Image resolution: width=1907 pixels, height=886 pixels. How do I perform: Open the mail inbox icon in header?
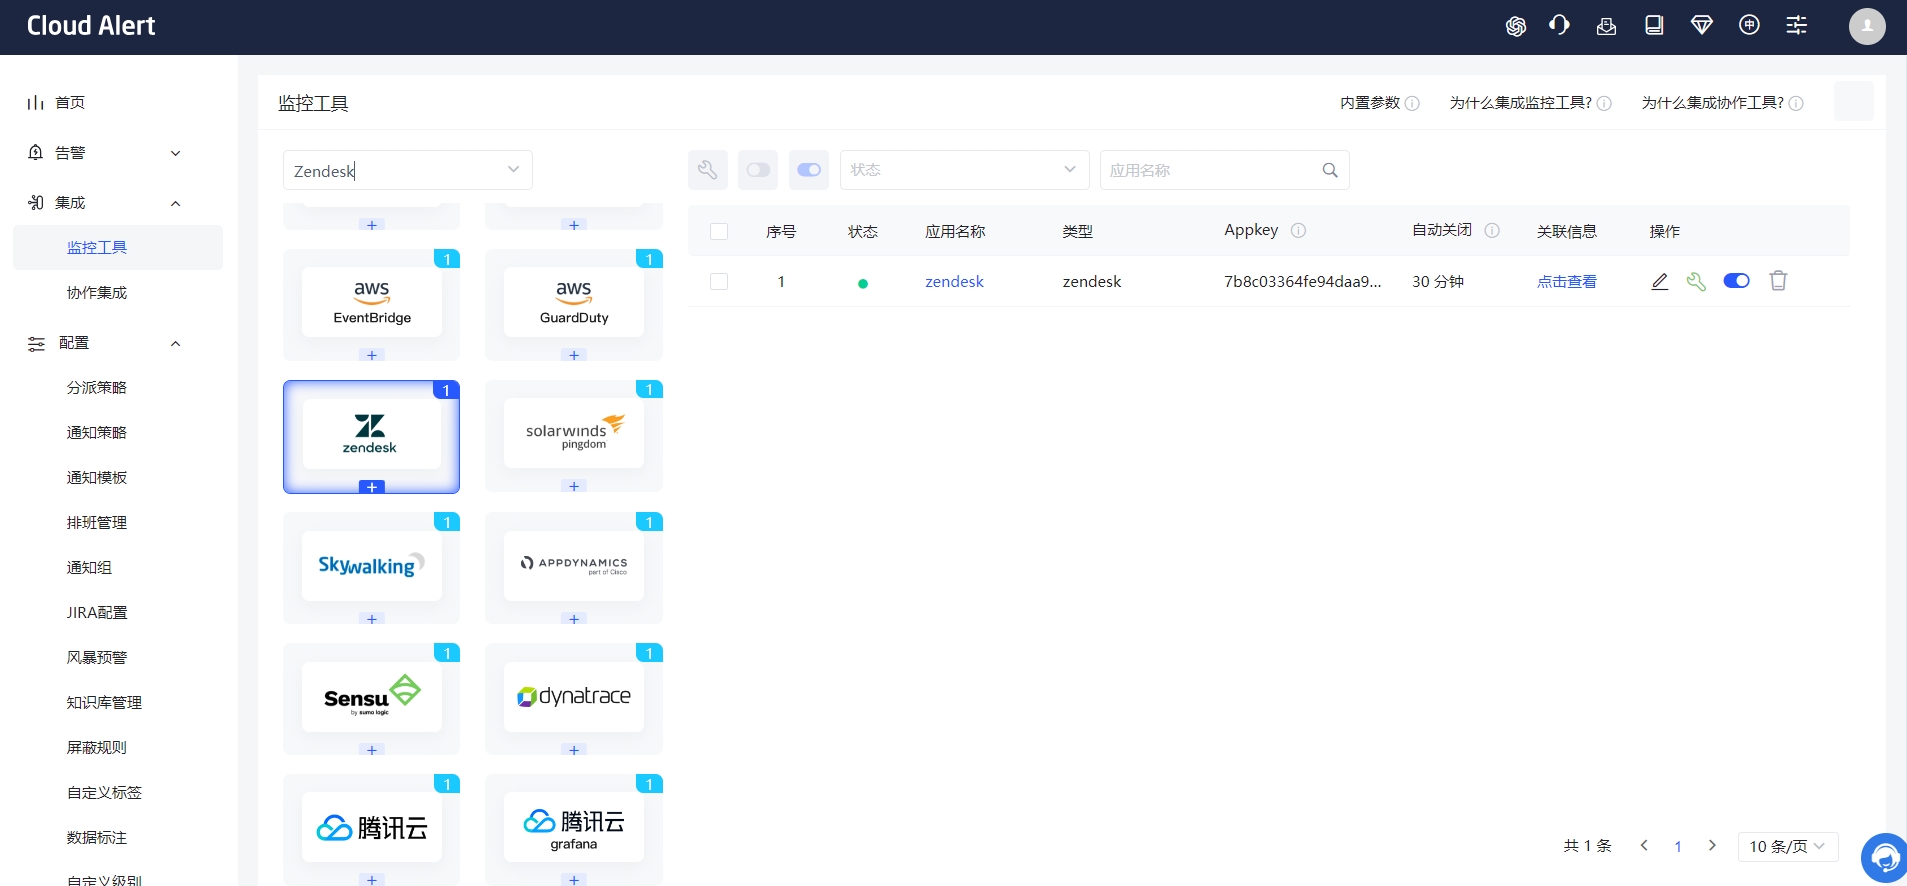[1607, 26]
